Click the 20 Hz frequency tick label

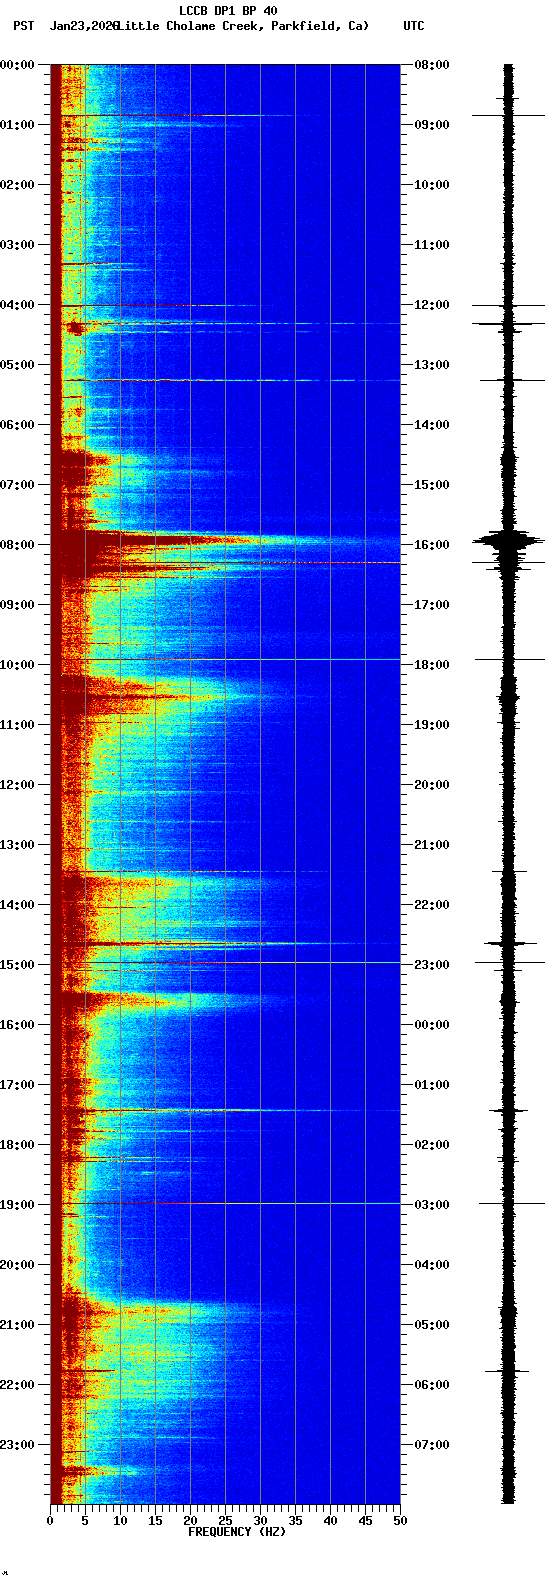[190, 1521]
